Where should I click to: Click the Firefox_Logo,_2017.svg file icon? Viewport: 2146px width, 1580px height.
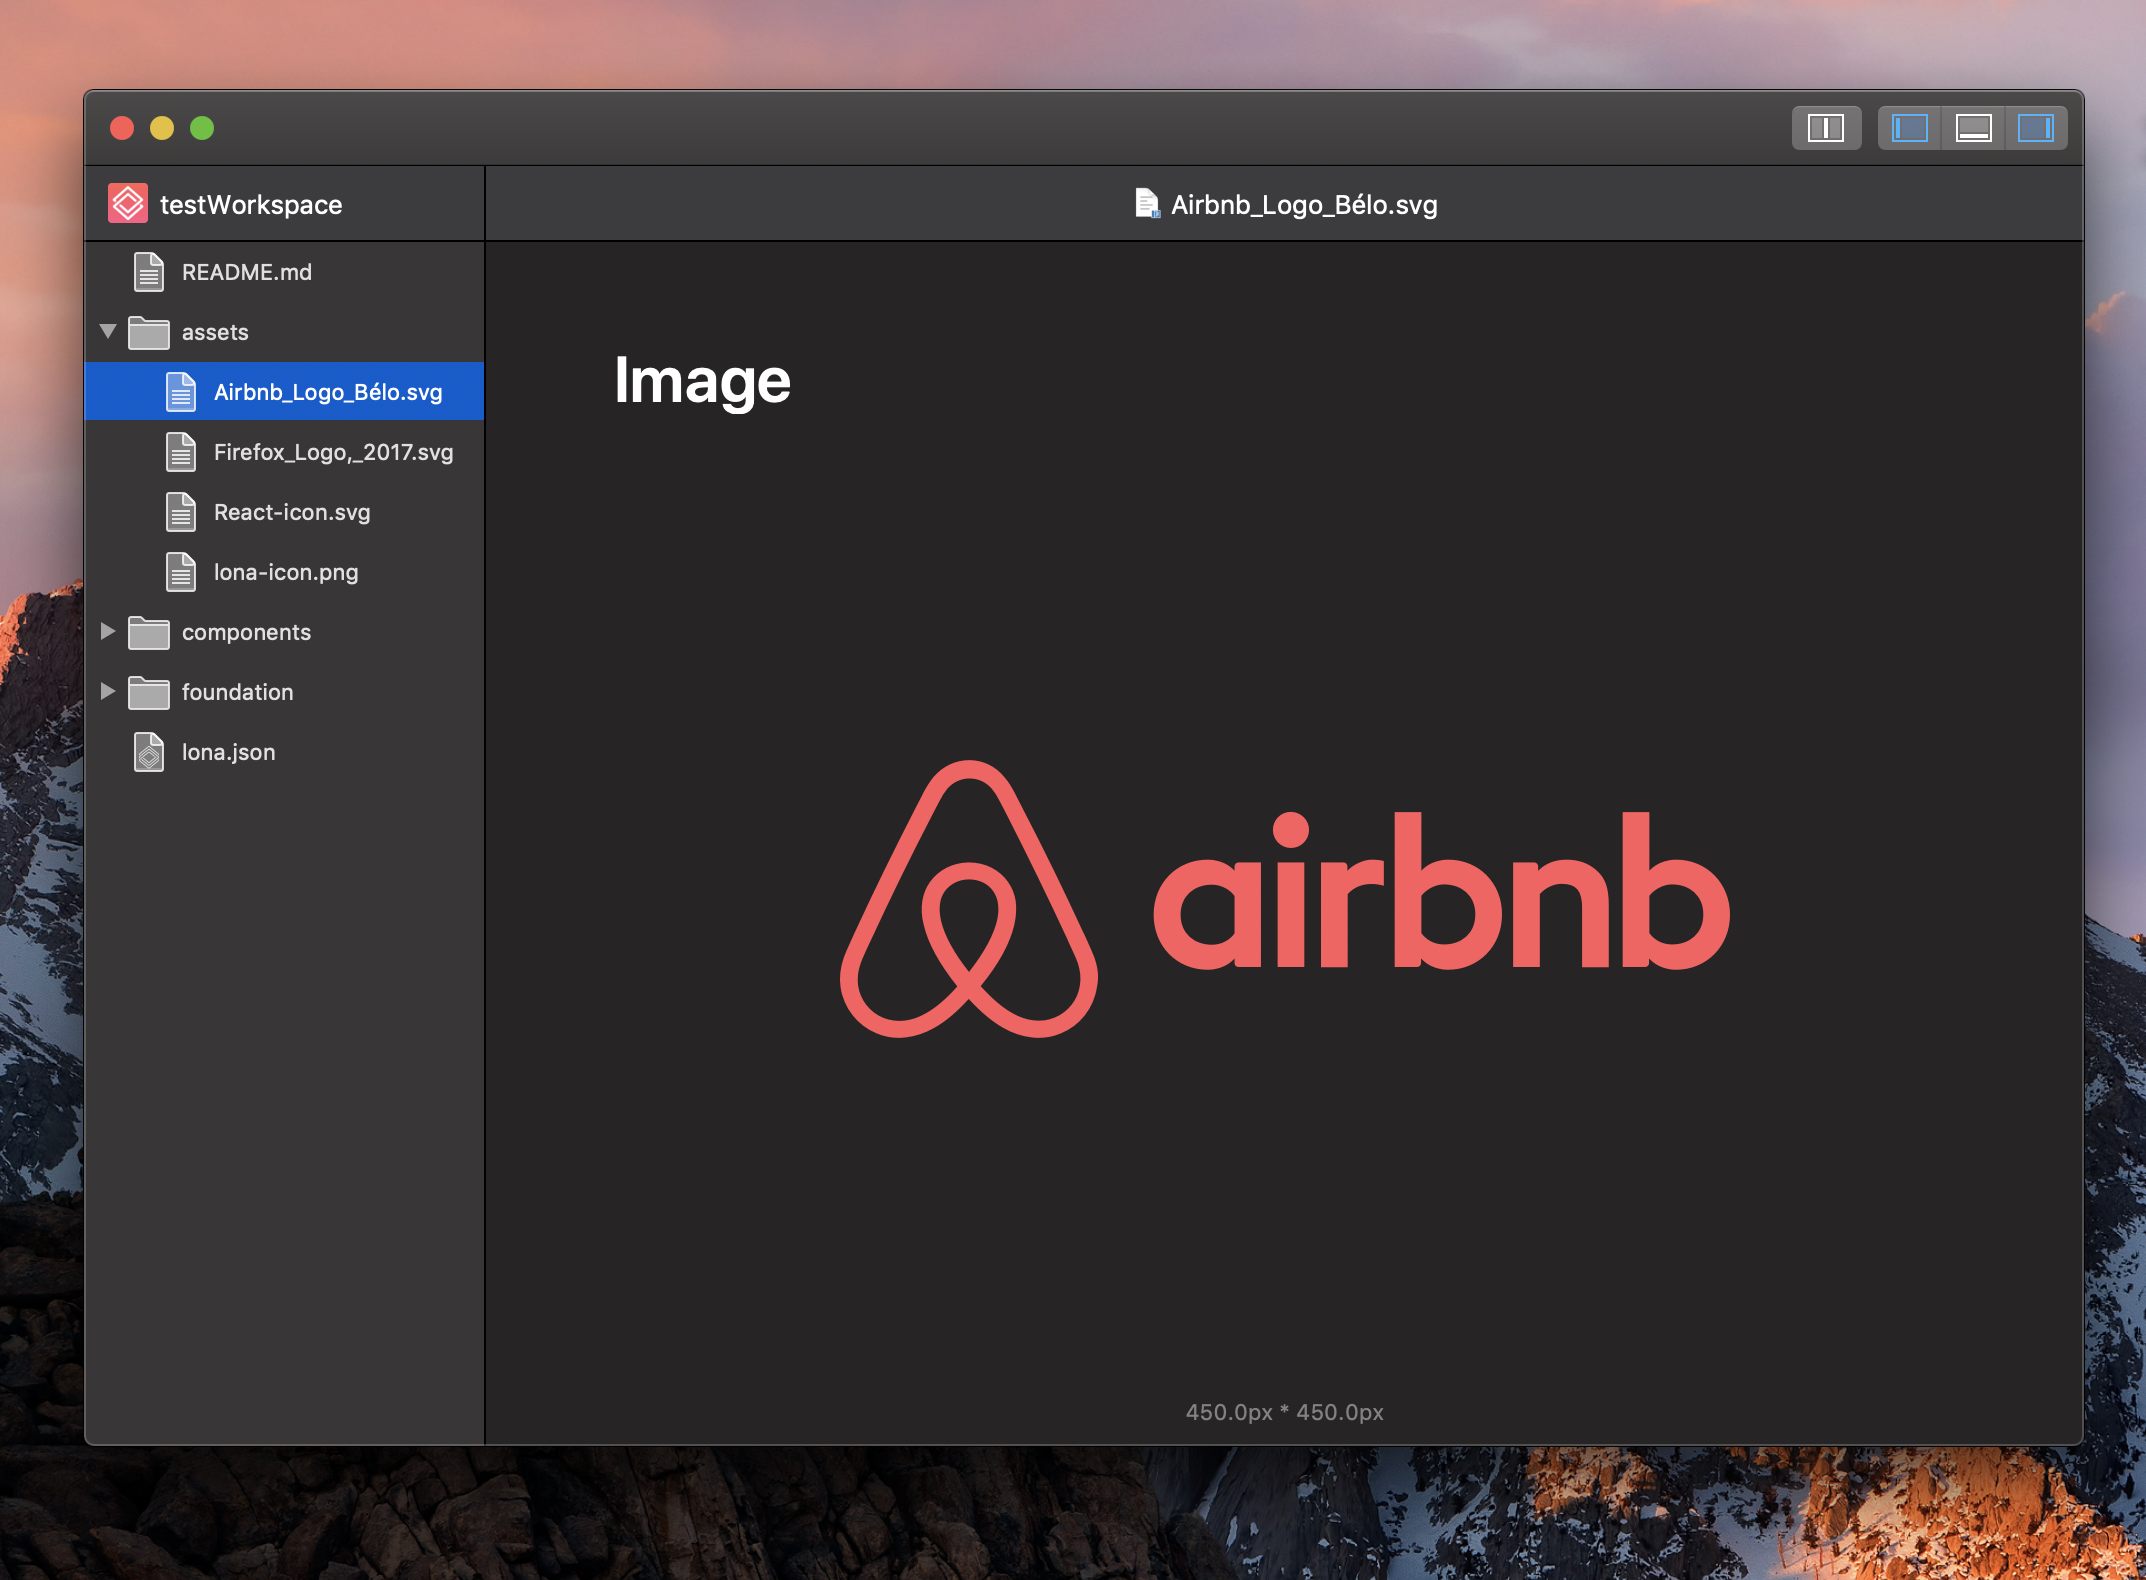pos(181,452)
